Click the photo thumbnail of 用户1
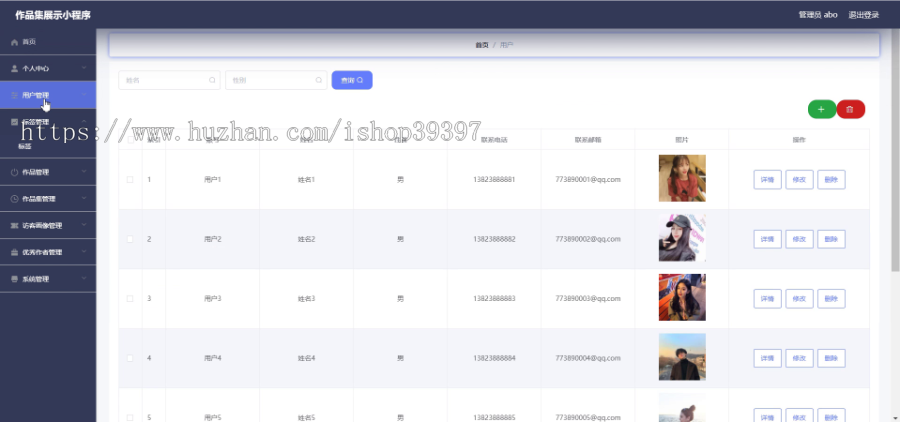900x422 pixels. 682,178
